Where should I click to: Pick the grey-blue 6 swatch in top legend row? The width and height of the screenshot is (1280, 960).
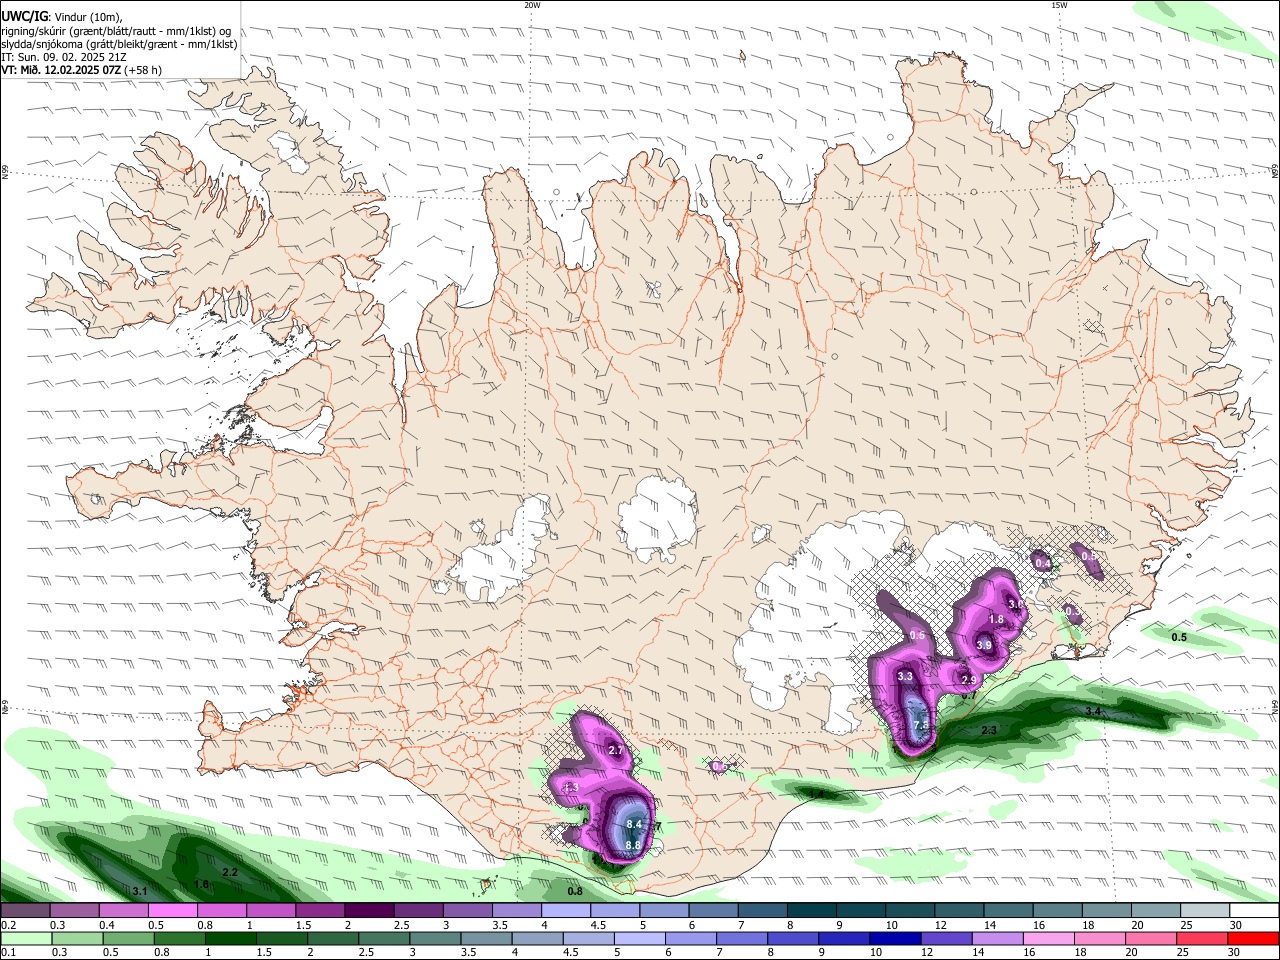711,911
